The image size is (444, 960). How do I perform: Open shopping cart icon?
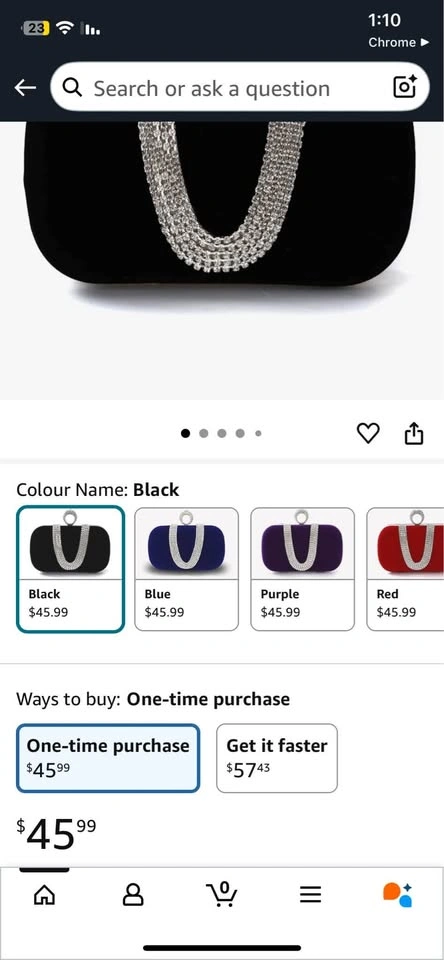[x=222, y=894]
